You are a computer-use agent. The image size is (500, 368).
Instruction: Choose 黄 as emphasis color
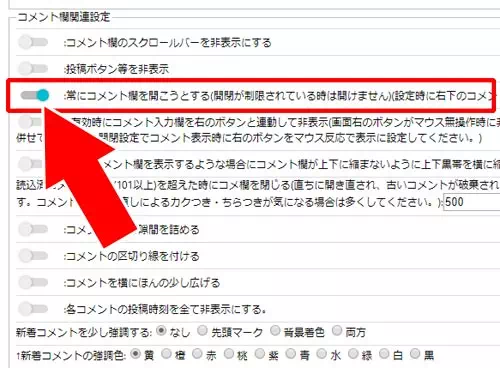[x=136, y=354]
